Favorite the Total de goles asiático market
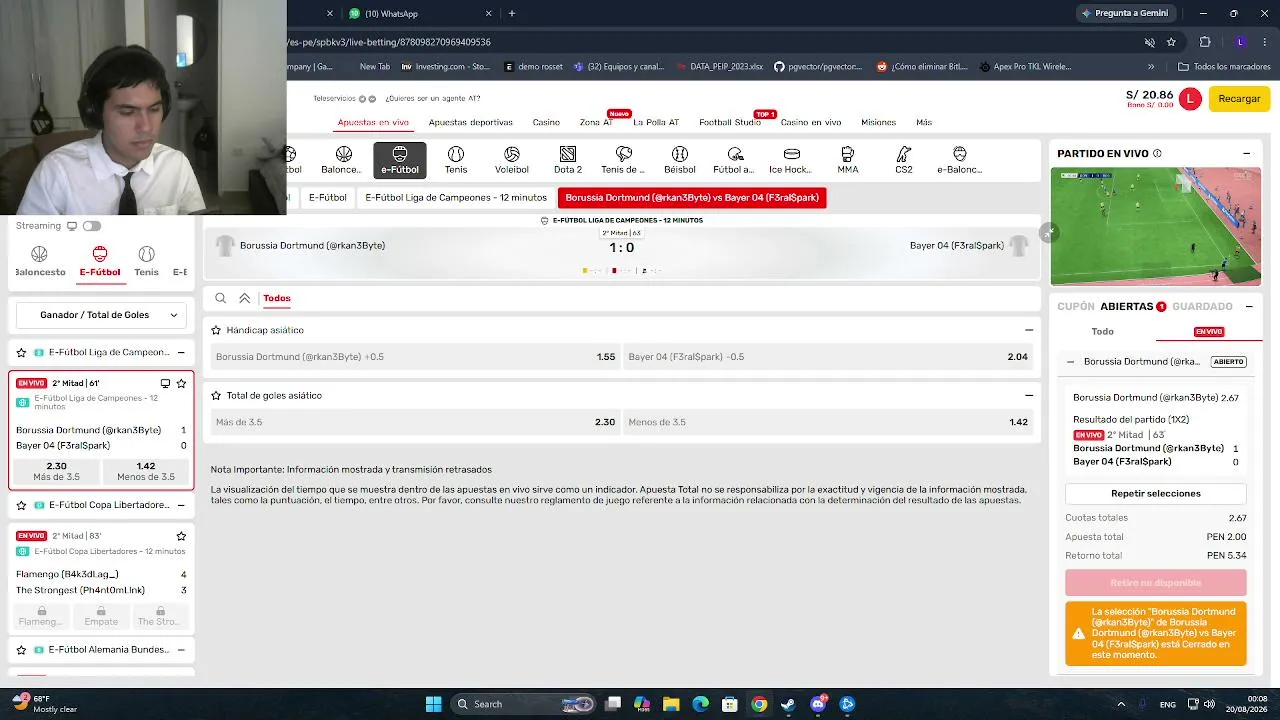1280x720 pixels. (216, 396)
